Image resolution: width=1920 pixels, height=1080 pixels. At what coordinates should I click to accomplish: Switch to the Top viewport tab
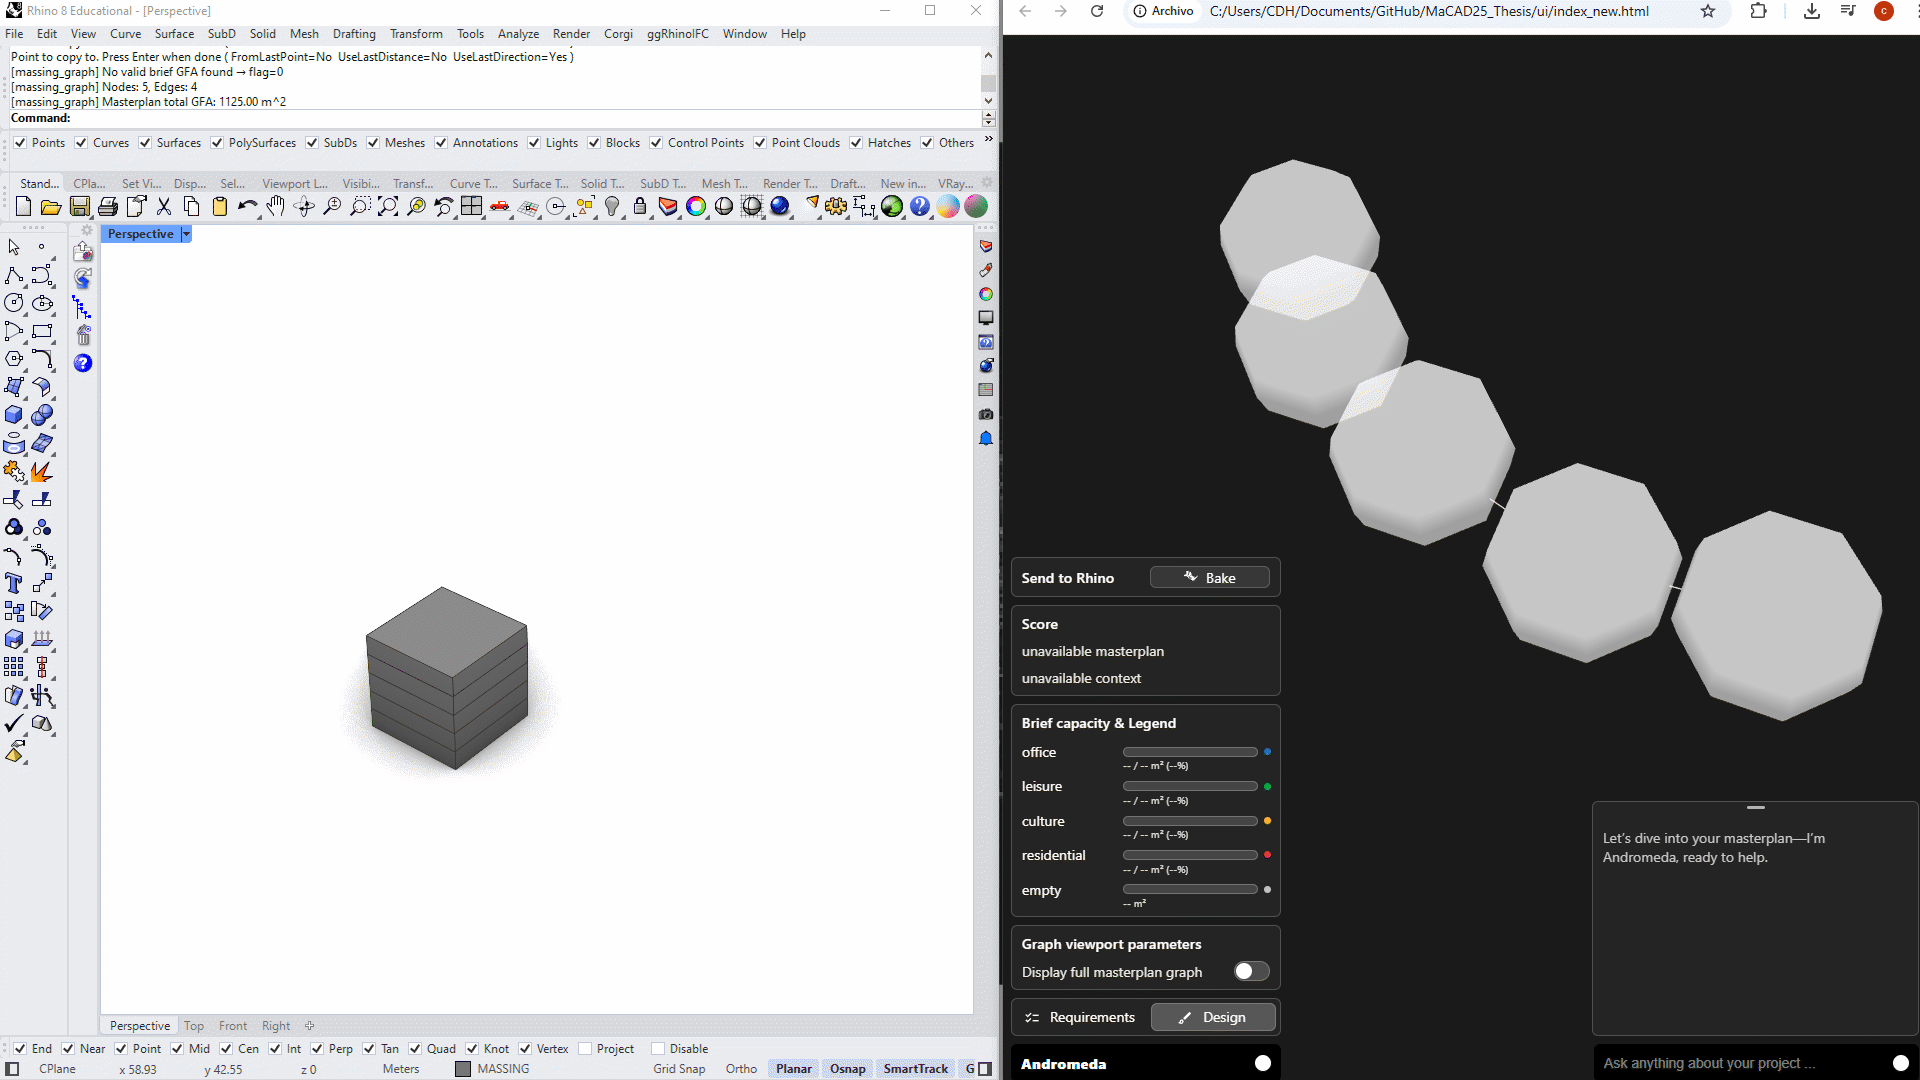[x=194, y=1026]
